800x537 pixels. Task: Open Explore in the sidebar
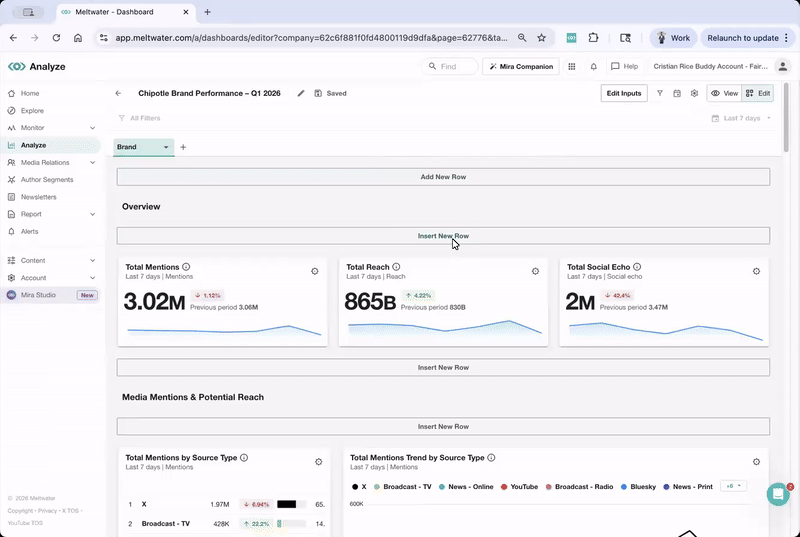coord(32,111)
